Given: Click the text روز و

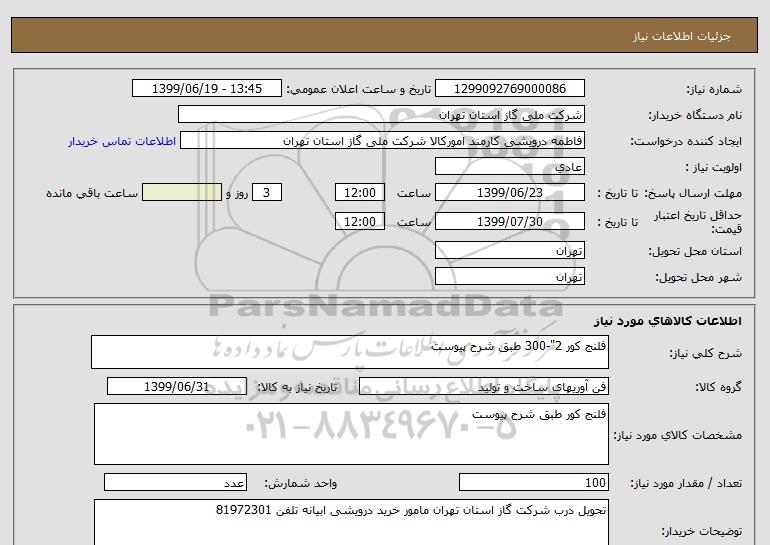Looking at the screenshot, I should (237, 193).
